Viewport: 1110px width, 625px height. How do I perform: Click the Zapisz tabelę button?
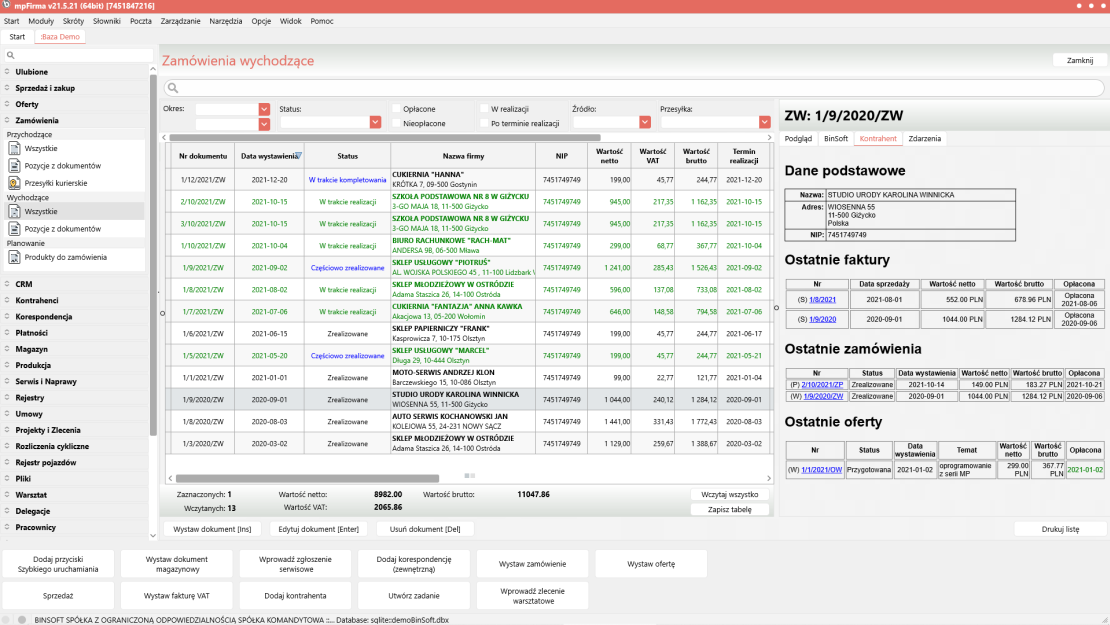click(x=729, y=510)
